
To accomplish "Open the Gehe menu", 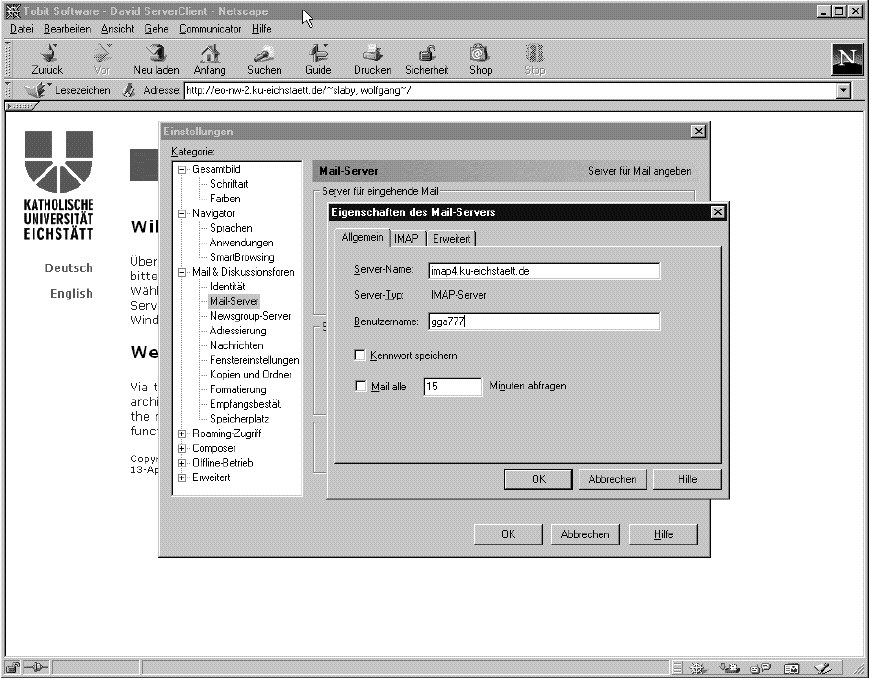I will (156, 29).
